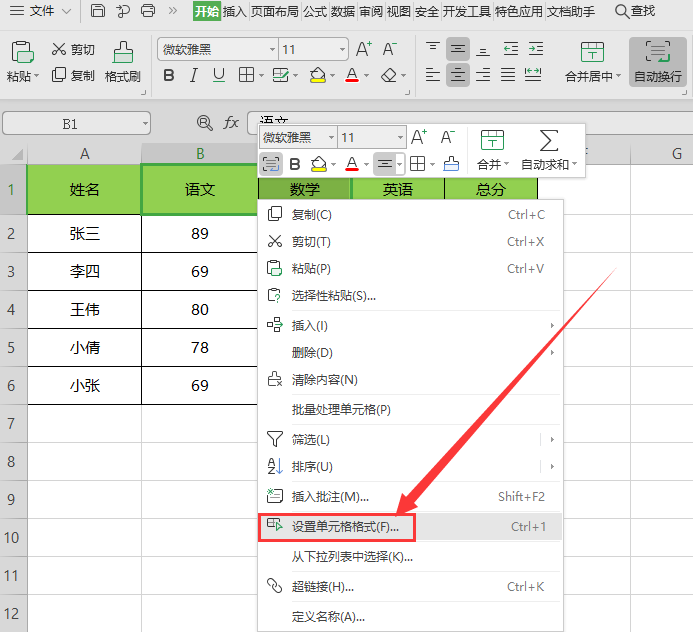Click the decrease indent icon
Image resolution: width=693 pixels, height=632 pixels.
pyautogui.click(x=510, y=49)
